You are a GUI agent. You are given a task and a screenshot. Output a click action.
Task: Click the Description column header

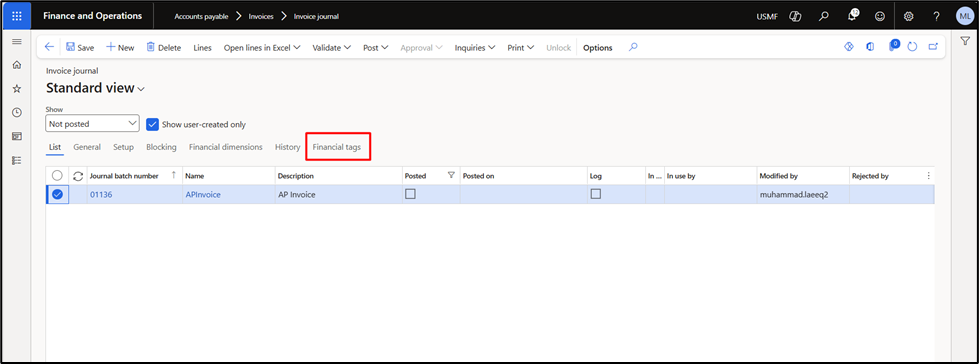click(x=296, y=176)
